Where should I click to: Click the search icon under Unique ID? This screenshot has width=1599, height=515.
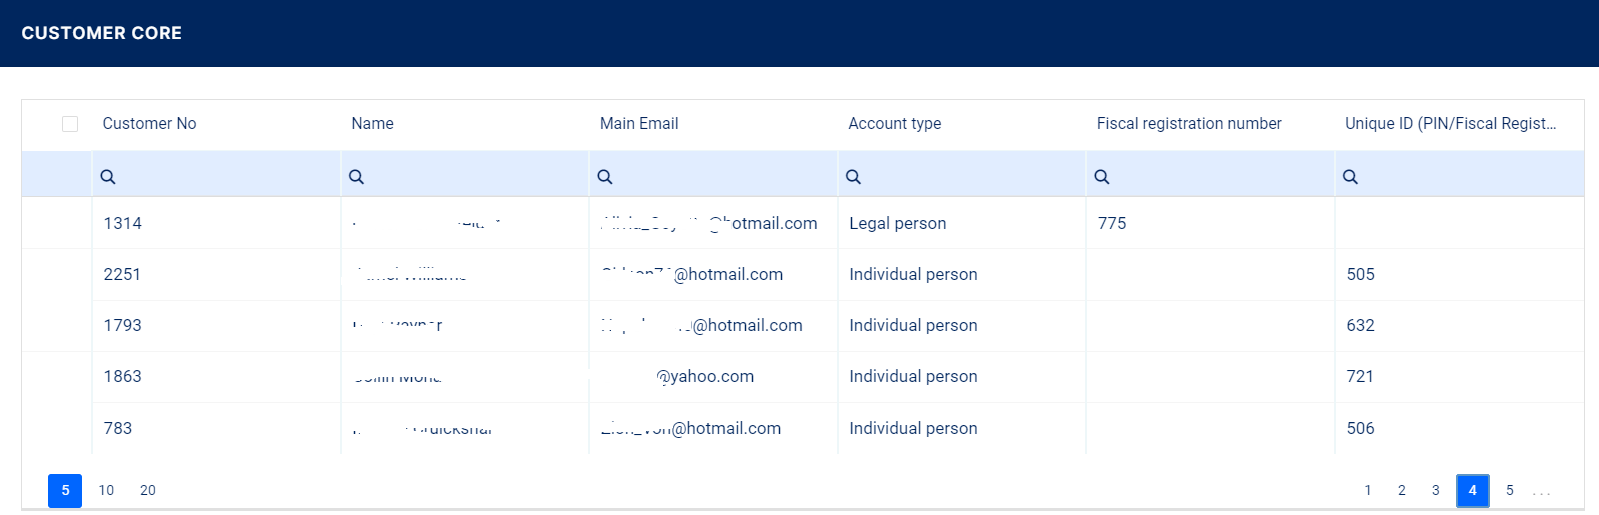coord(1350,177)
